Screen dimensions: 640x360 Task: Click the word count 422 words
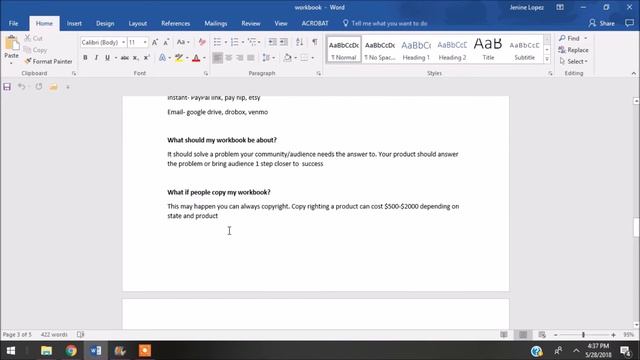54,335
